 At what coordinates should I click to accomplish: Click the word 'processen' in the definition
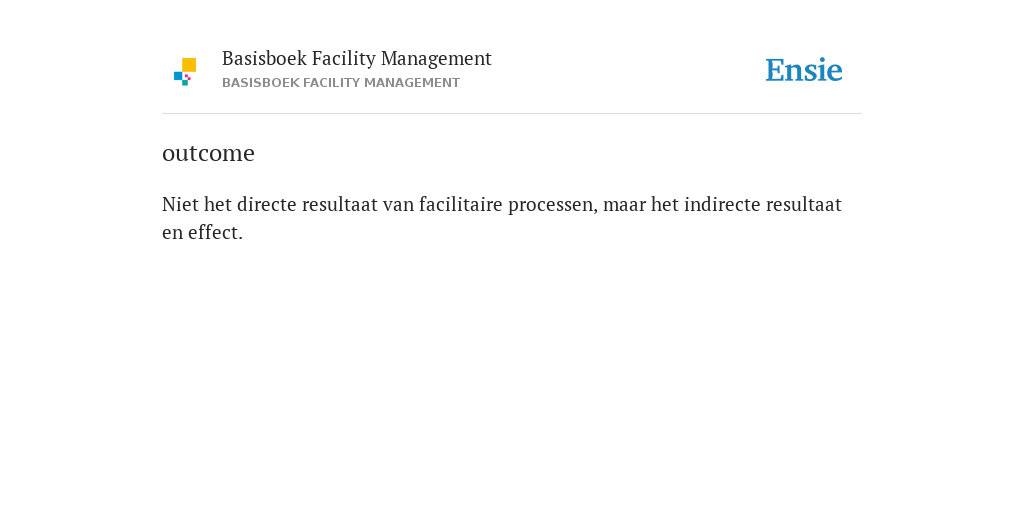tap(552, 206)
